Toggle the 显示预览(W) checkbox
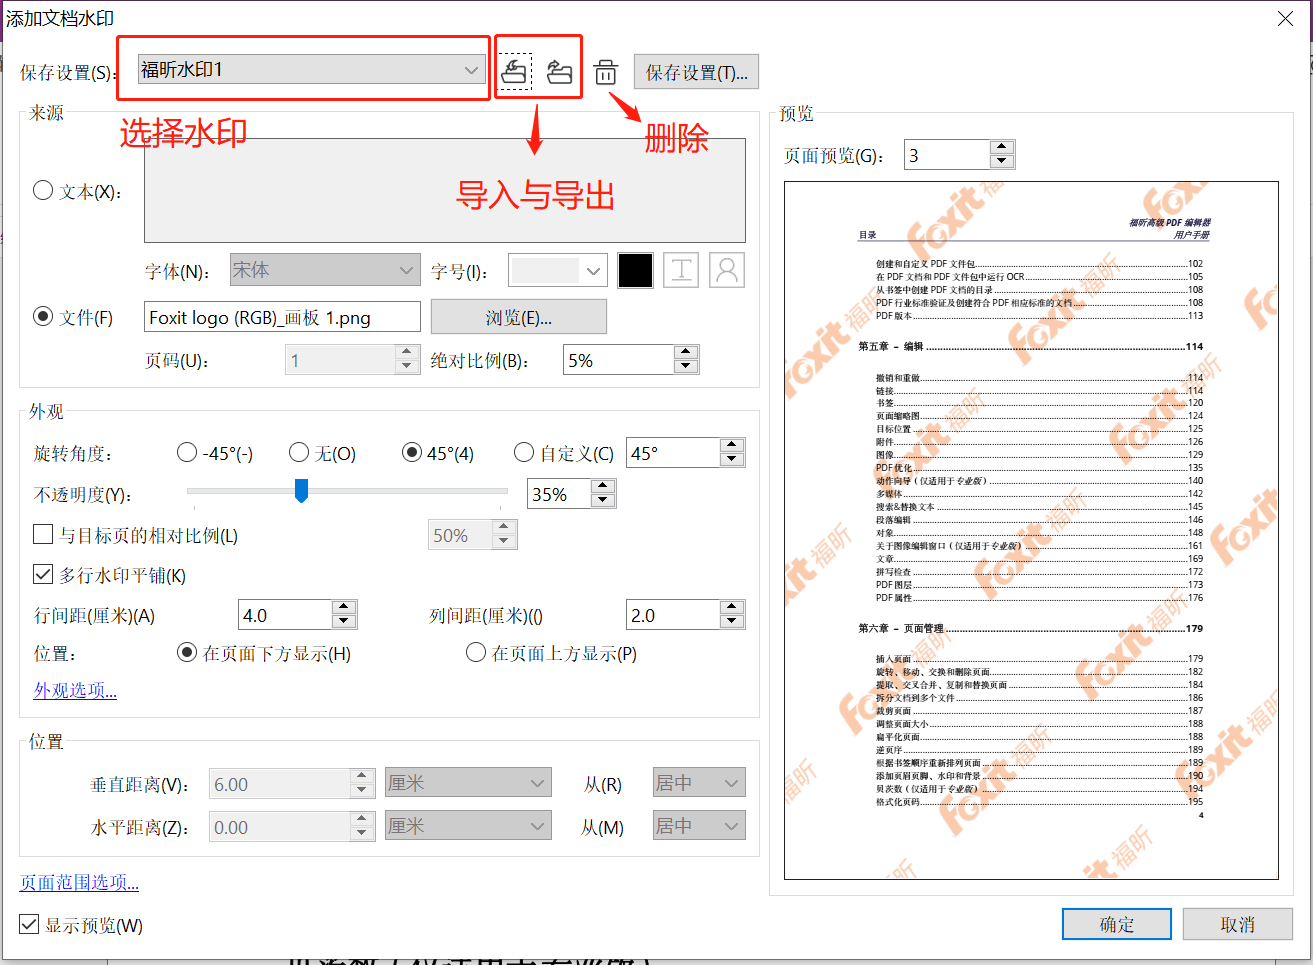The image size is (1313, 965). pyautogui.click(x=29, y=924)
